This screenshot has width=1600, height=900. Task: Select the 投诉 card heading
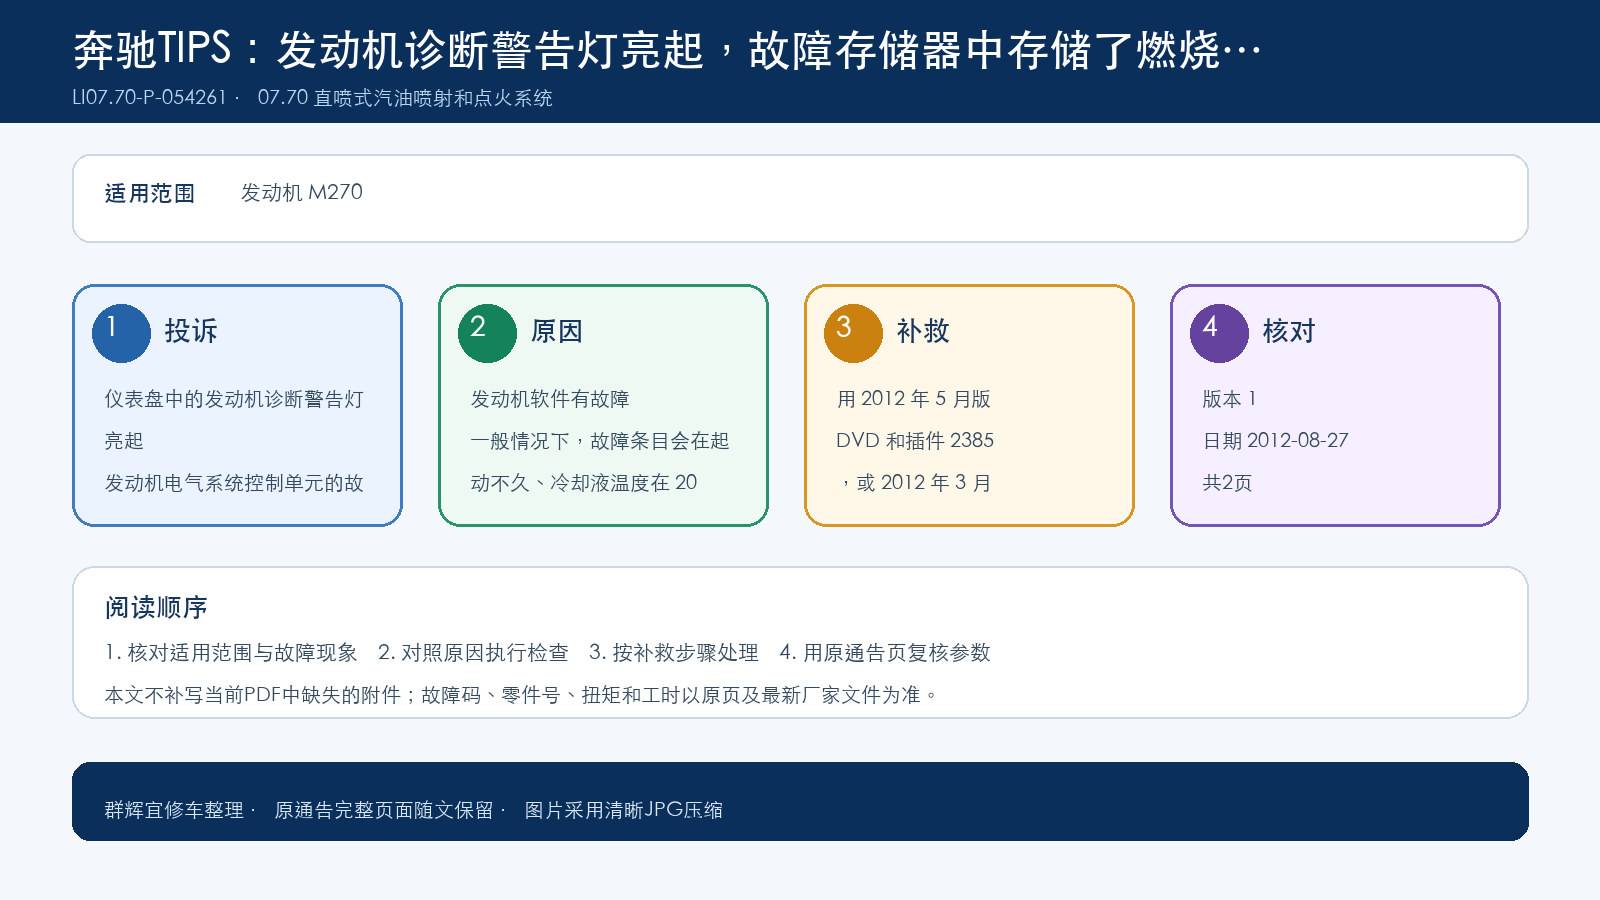(x=190, y=331)
